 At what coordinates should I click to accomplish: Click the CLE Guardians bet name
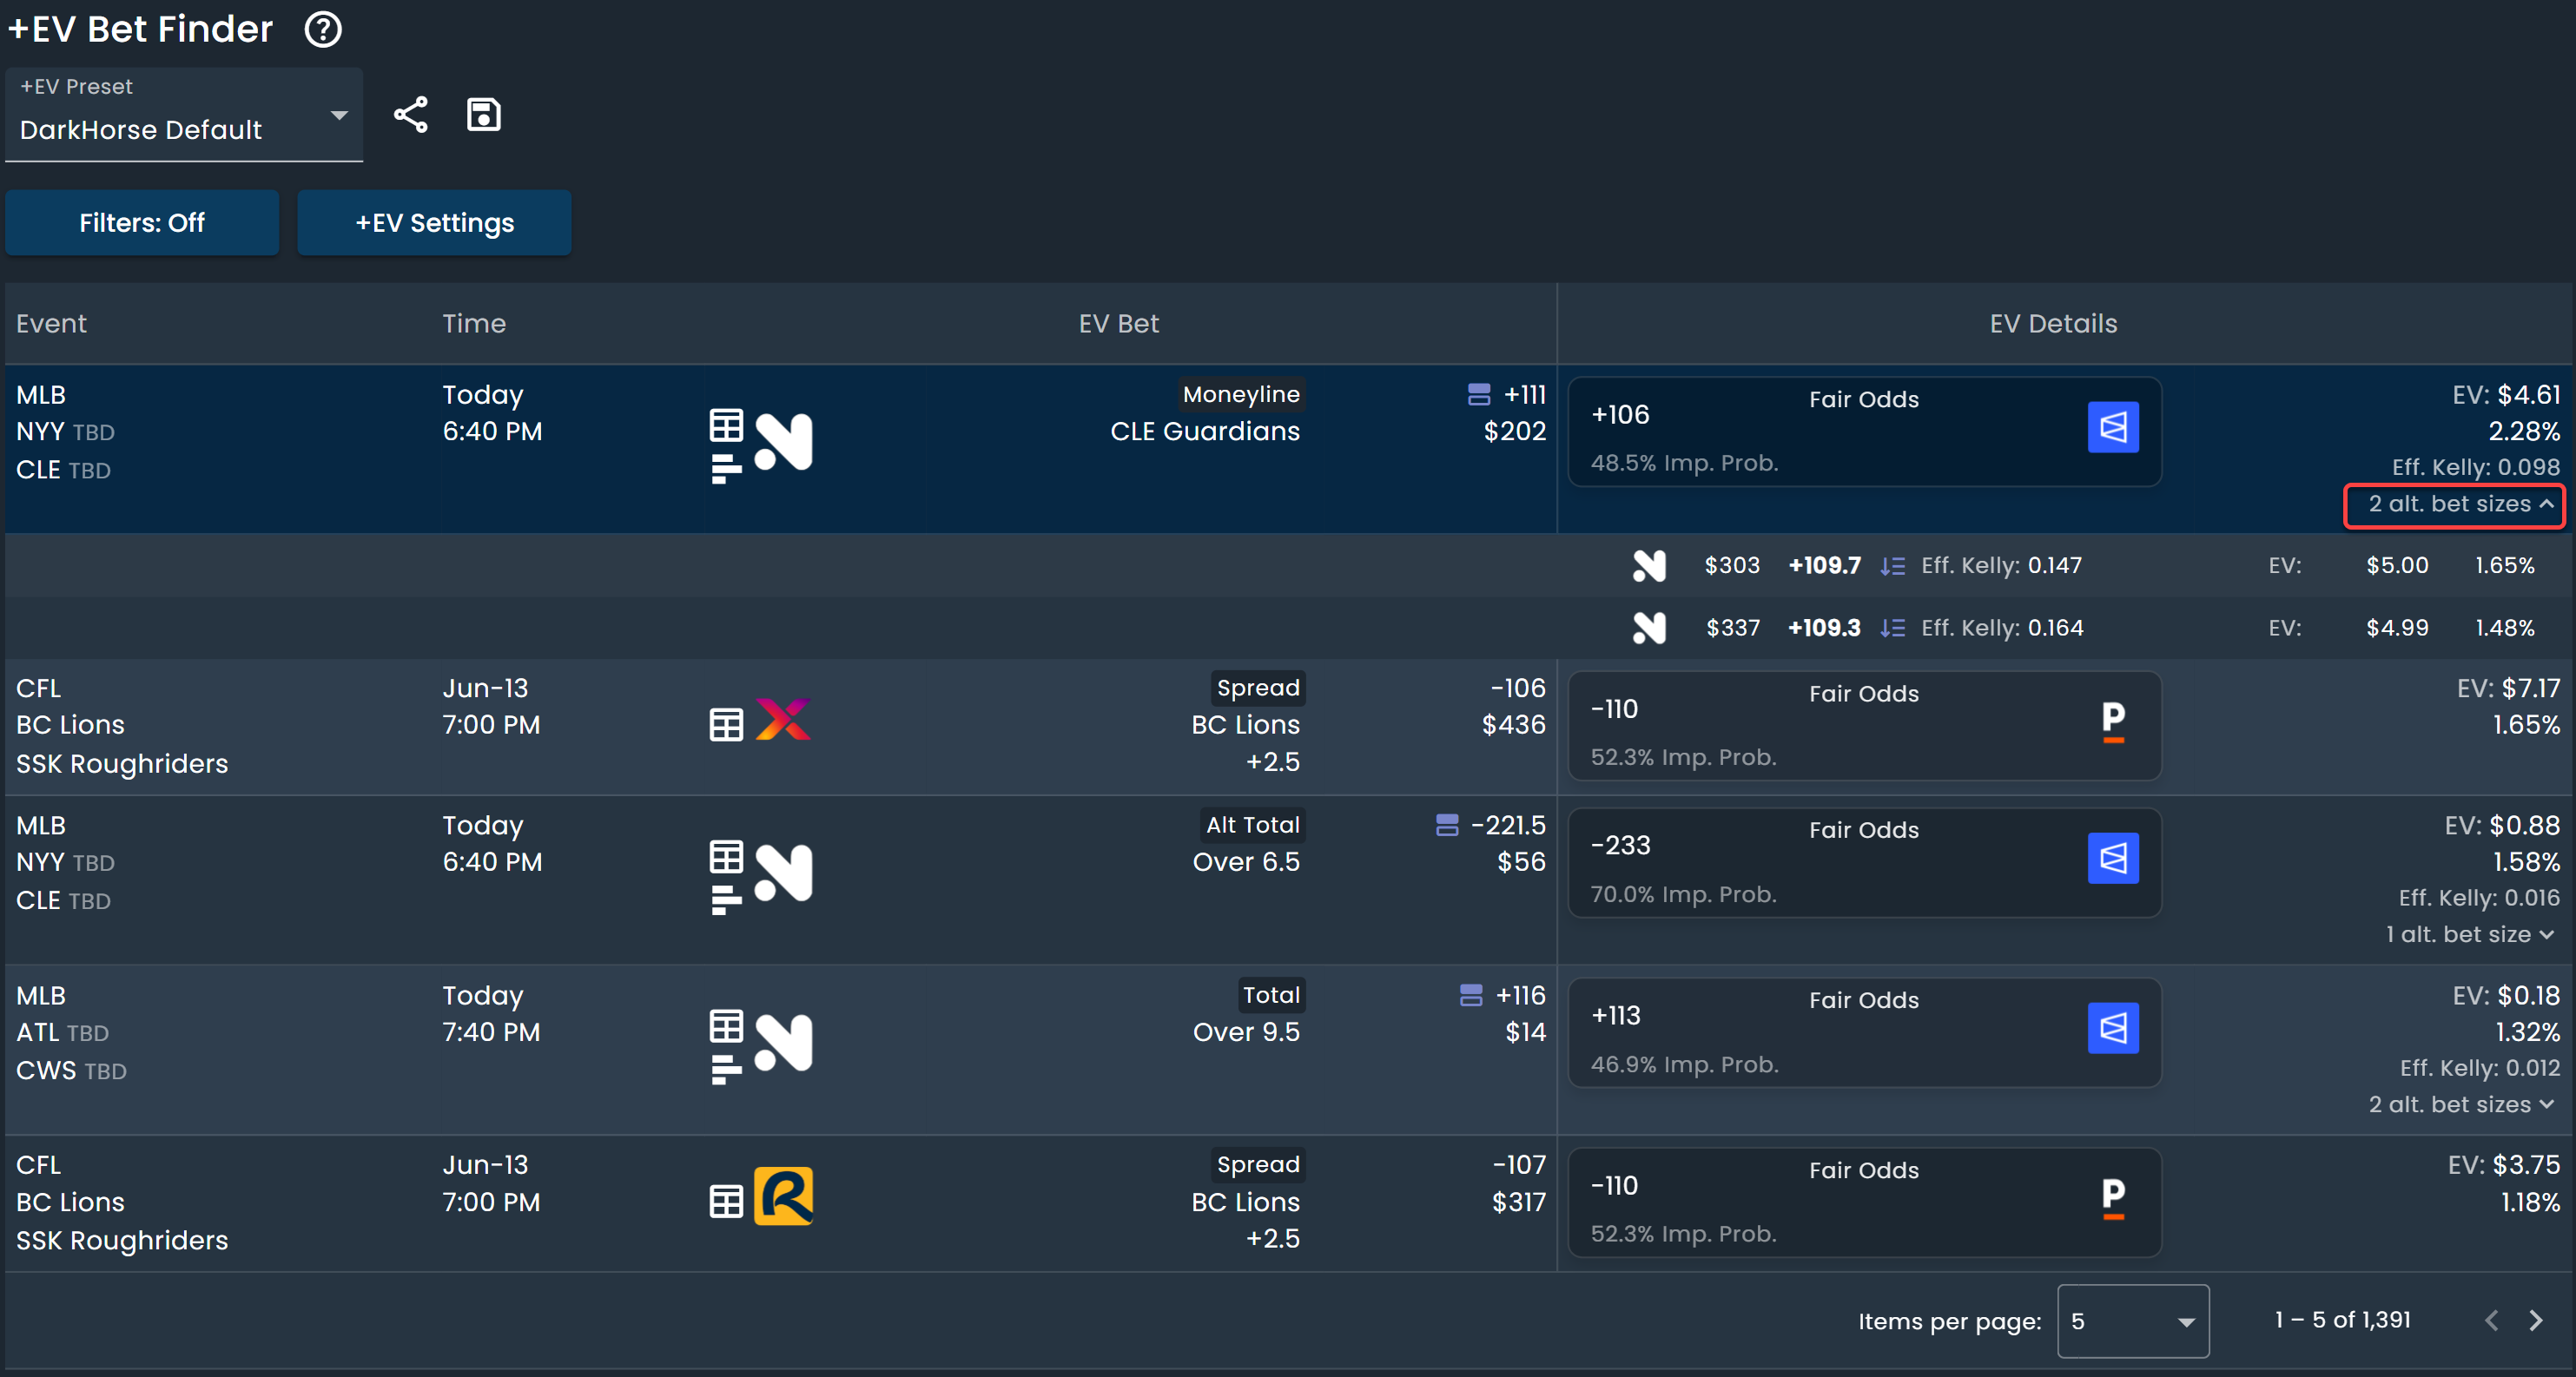click(1204, 432)
